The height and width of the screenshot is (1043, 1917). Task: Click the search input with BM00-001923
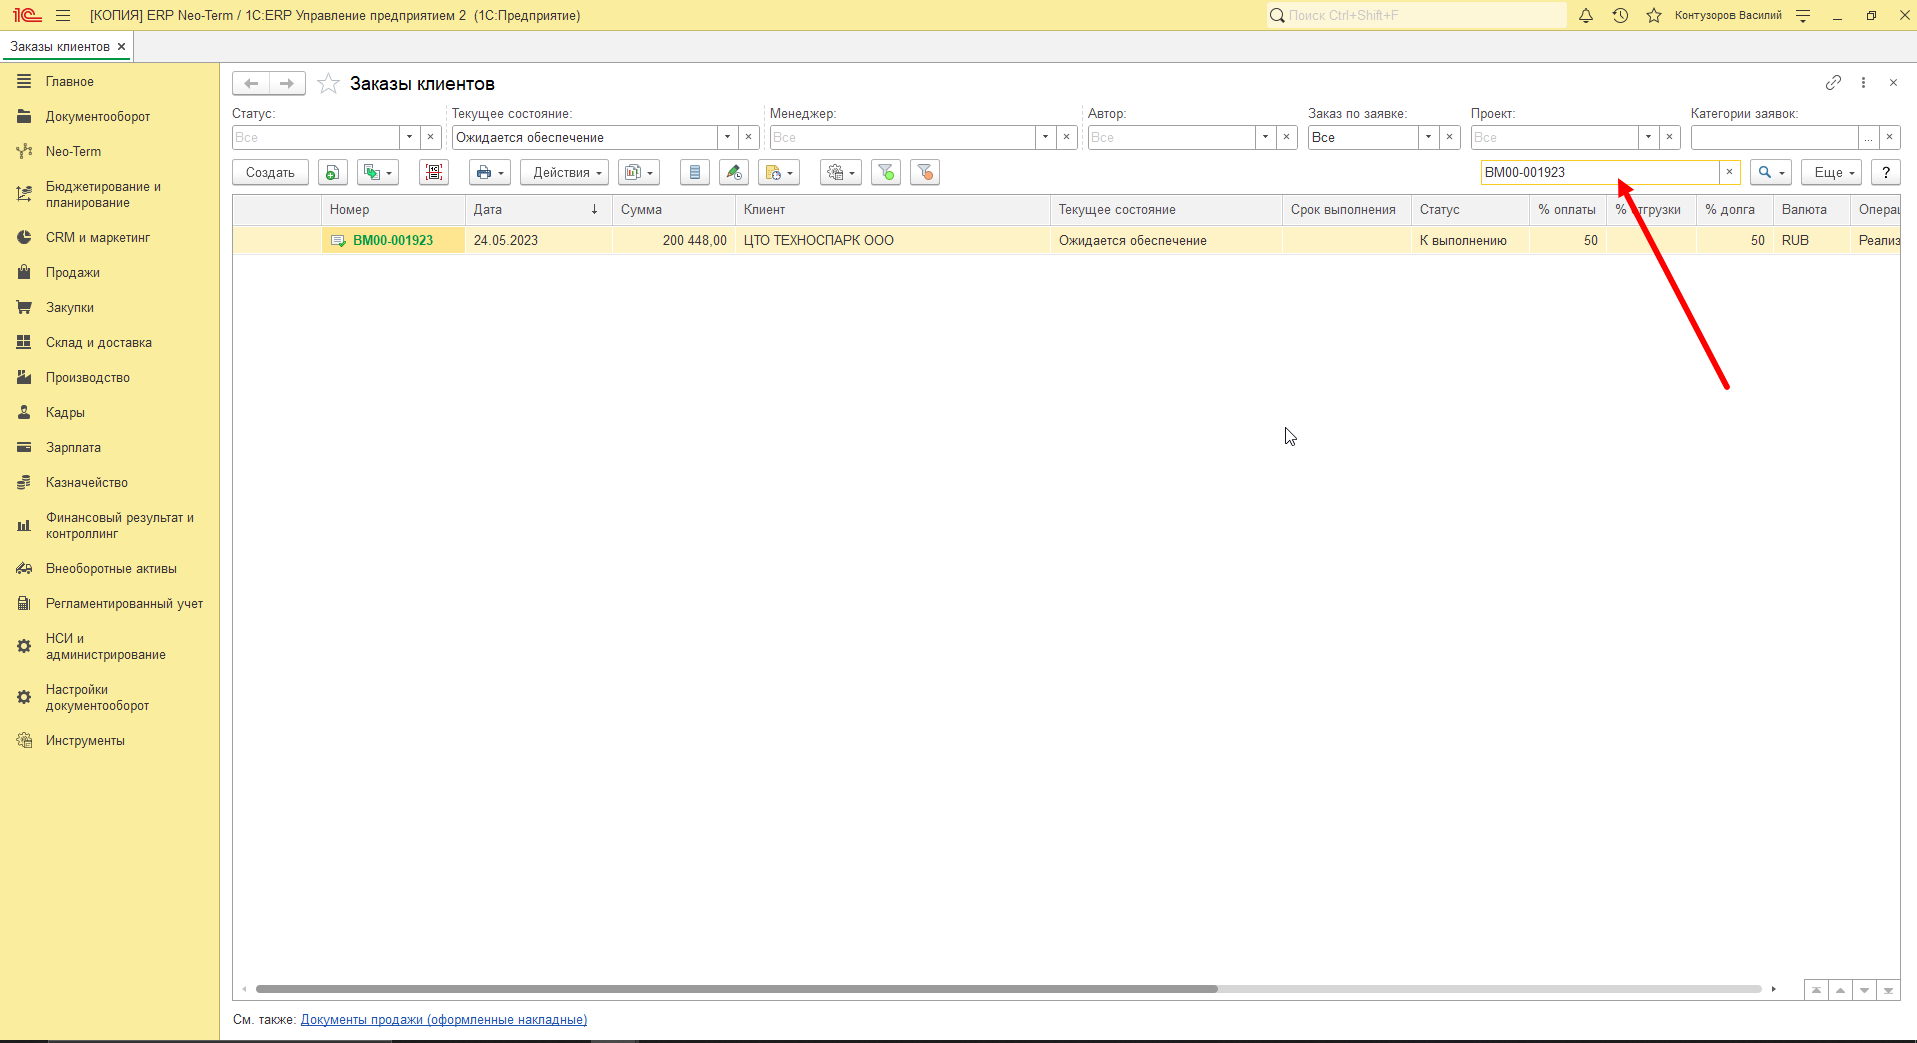click(1599, 172)
